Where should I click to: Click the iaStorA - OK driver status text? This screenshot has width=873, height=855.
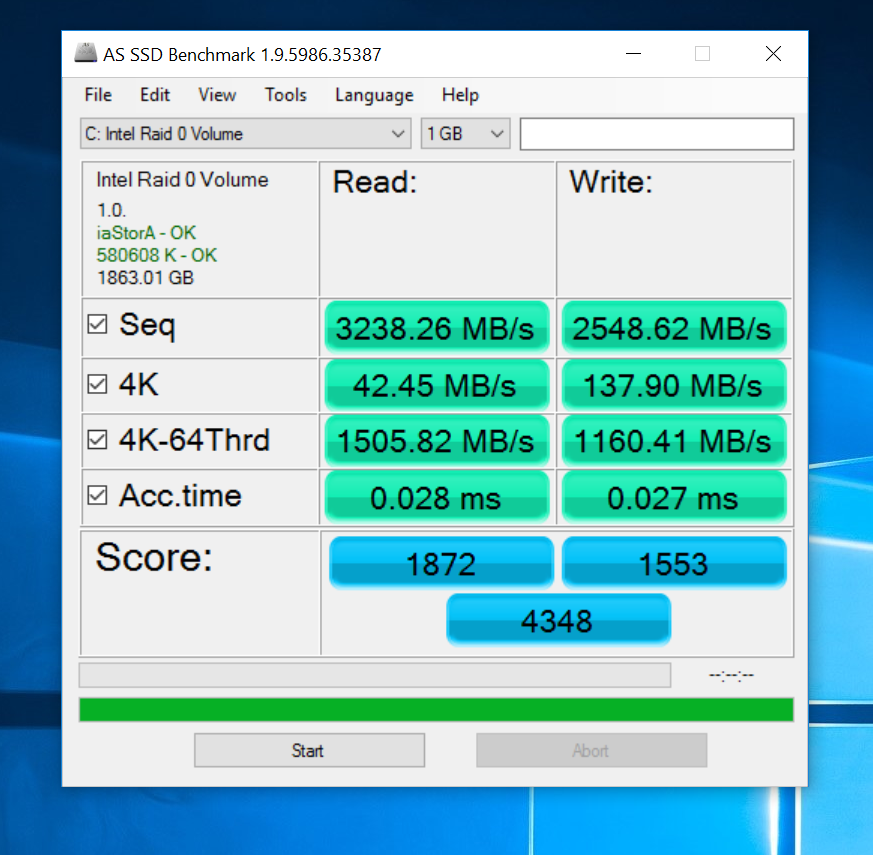[x=146, y=233]
